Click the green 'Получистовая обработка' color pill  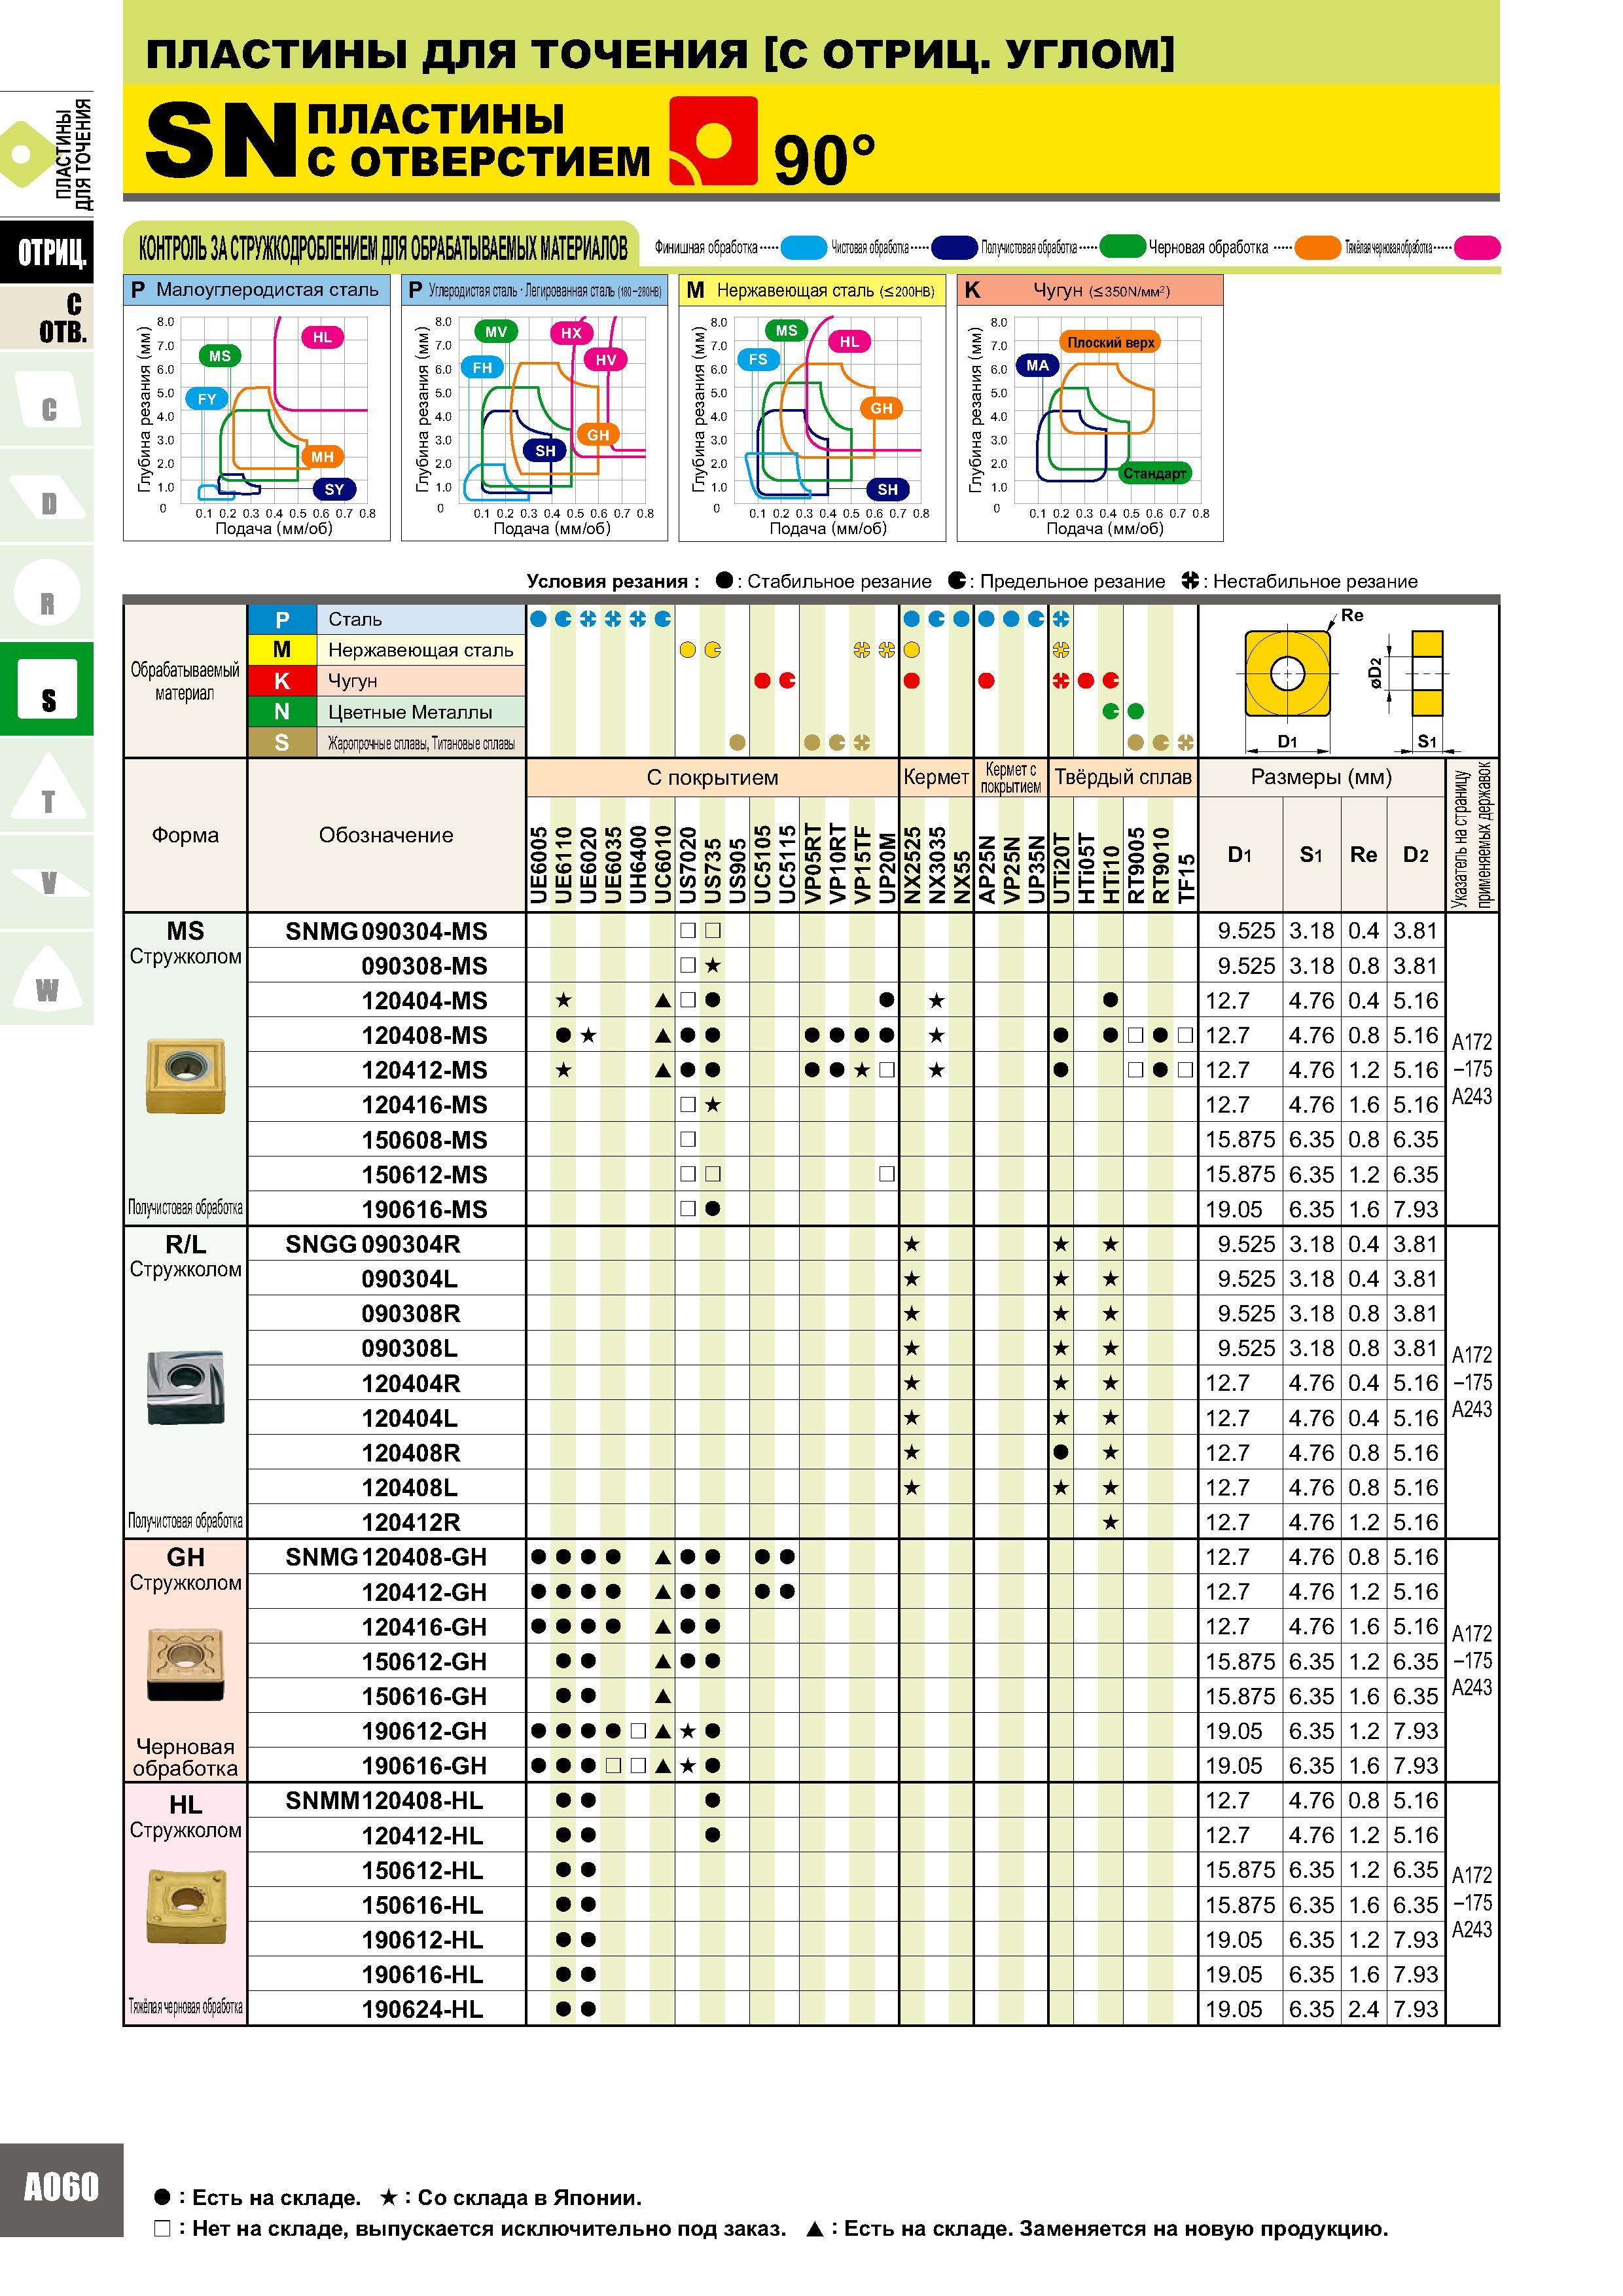(1122, 247)
